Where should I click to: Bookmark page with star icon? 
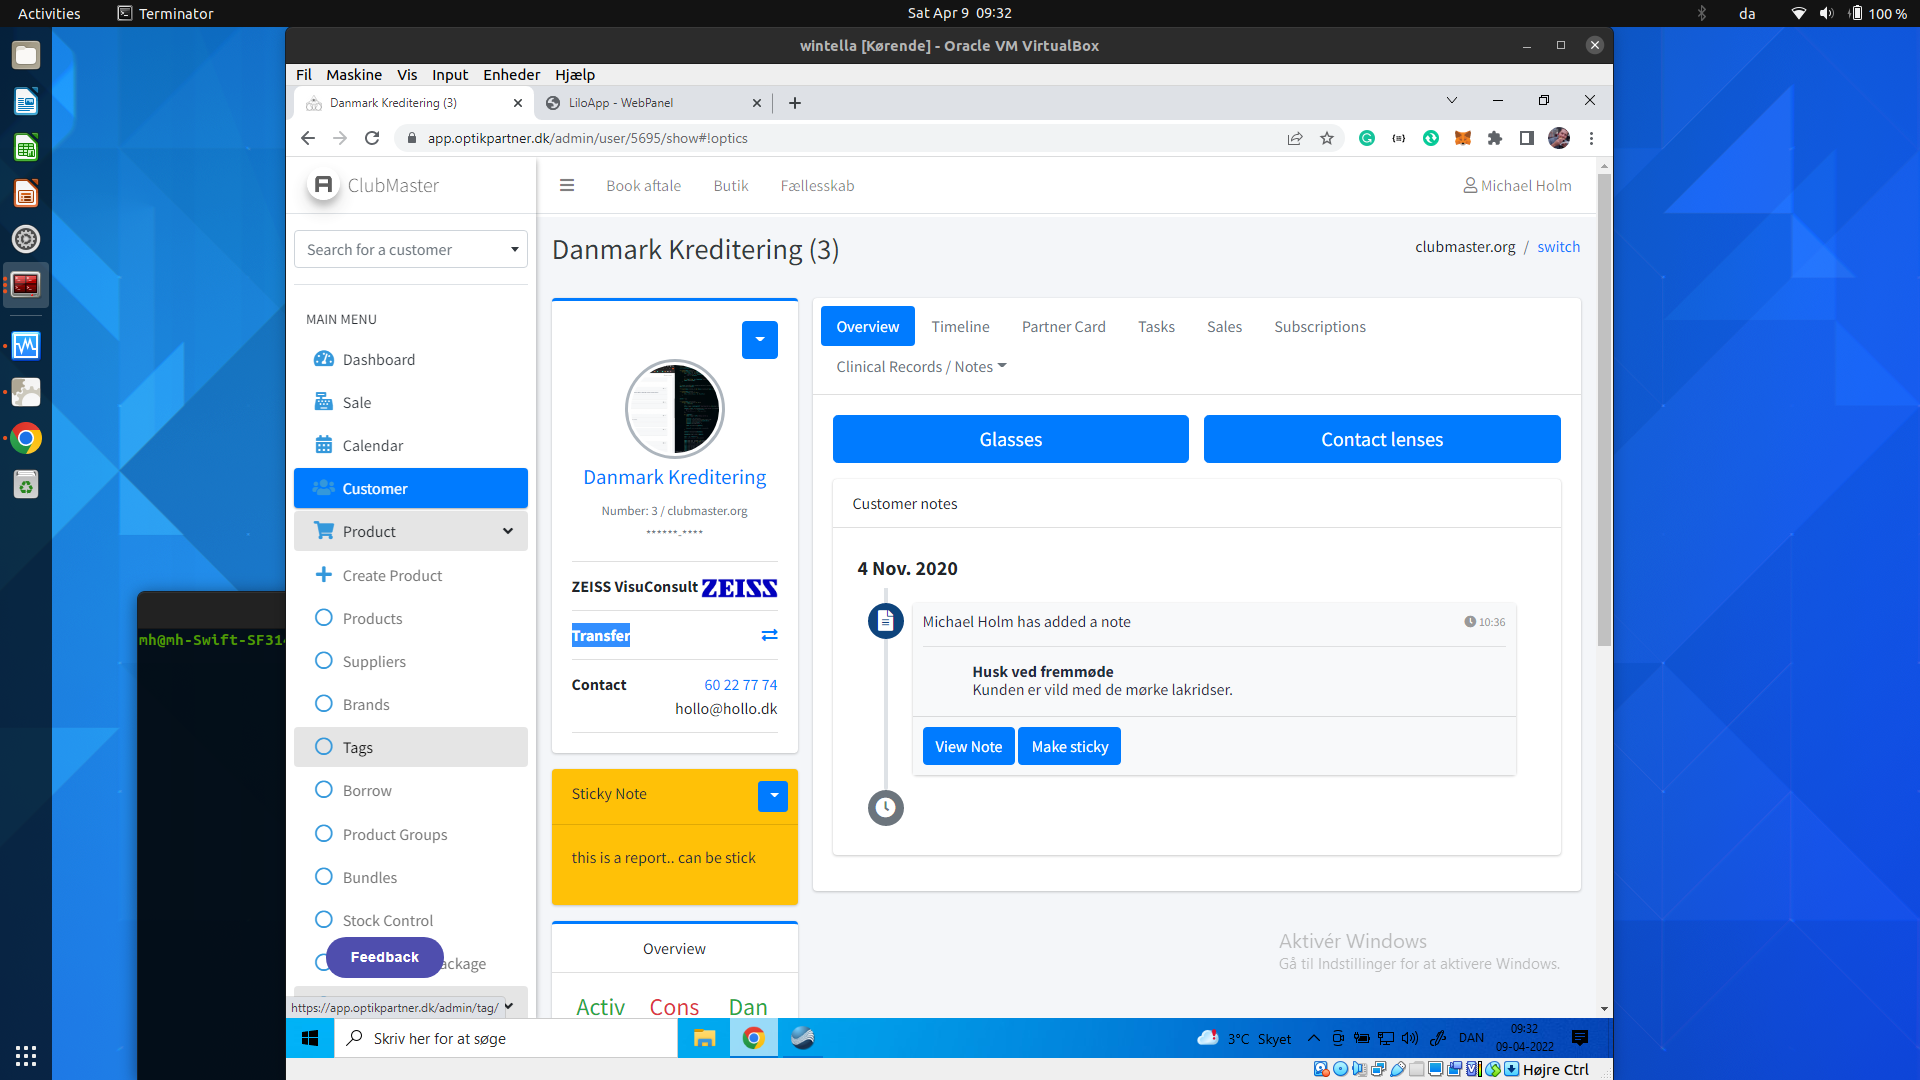(x=1327, y=138)
